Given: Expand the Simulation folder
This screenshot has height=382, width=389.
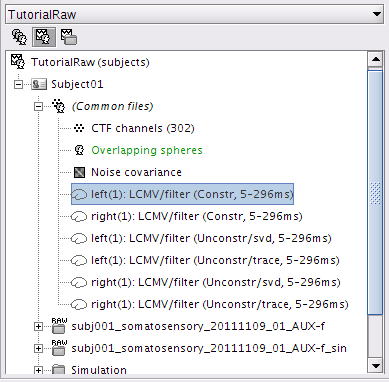Looking at the screenshot, I should coord(39,370).
